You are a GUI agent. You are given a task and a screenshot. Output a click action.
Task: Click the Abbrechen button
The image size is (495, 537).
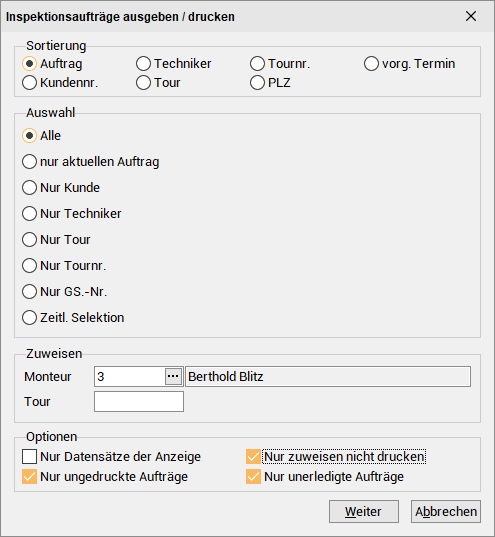(x=446, y=512)
